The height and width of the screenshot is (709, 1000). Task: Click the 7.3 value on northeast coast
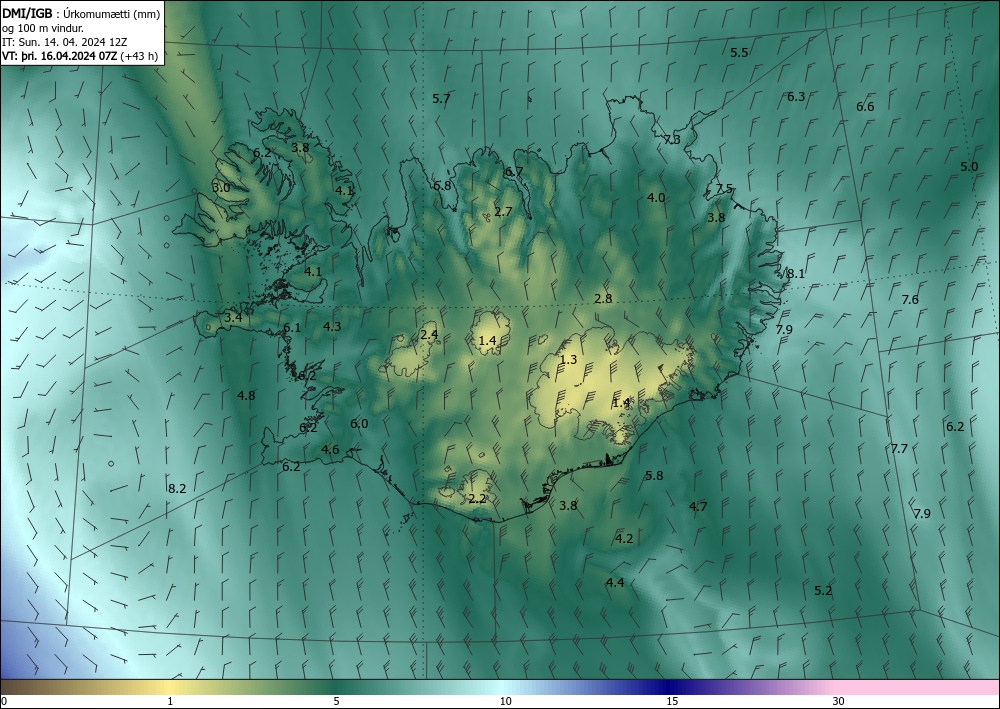pyautogui.click(x=672, y=139)
